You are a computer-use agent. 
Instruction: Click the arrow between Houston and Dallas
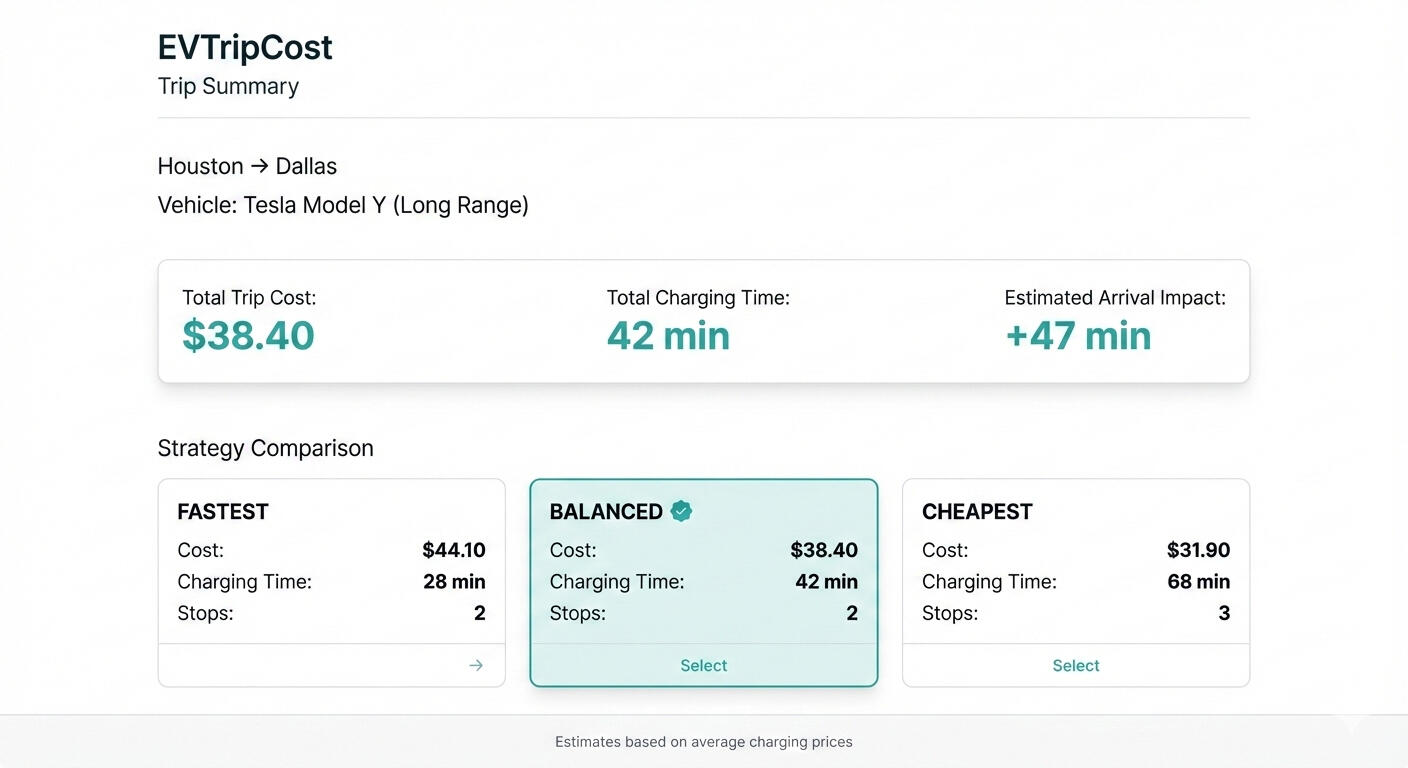[x=259, y=166]
